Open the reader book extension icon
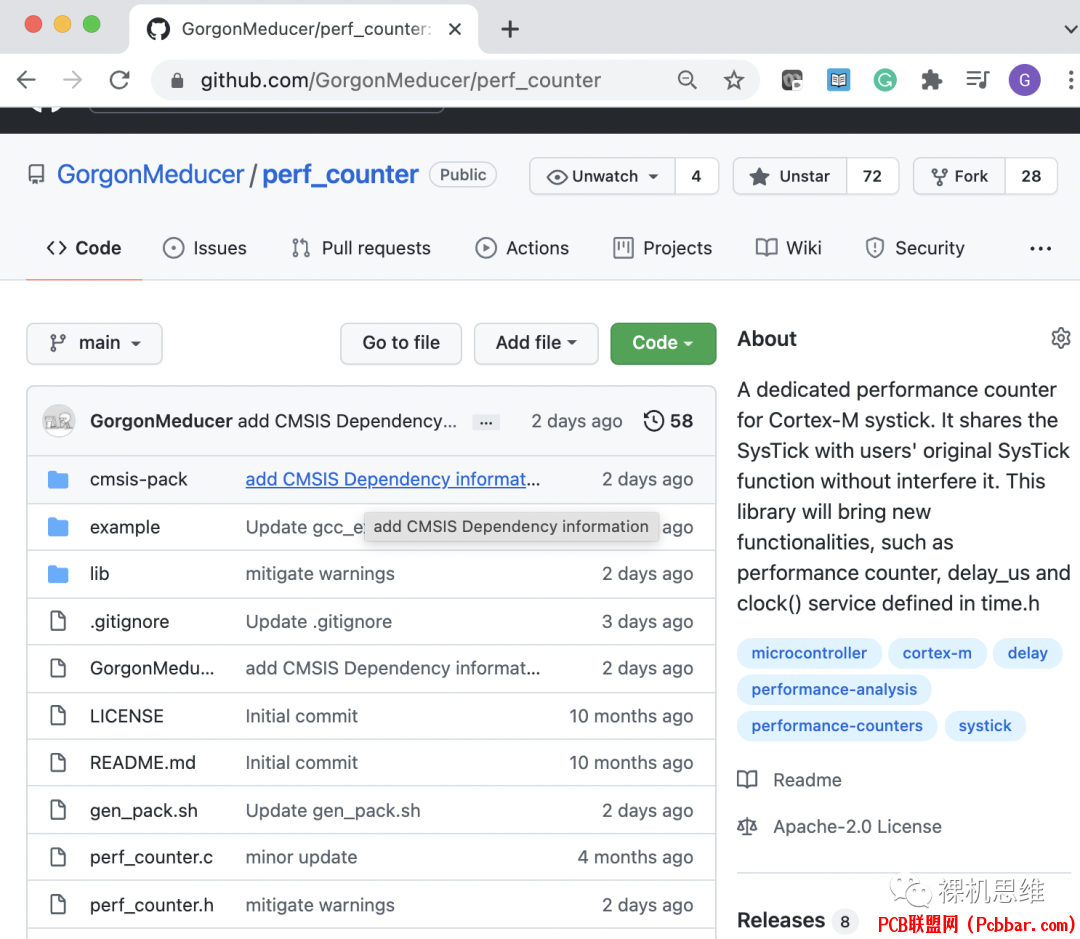 (838, 80)
